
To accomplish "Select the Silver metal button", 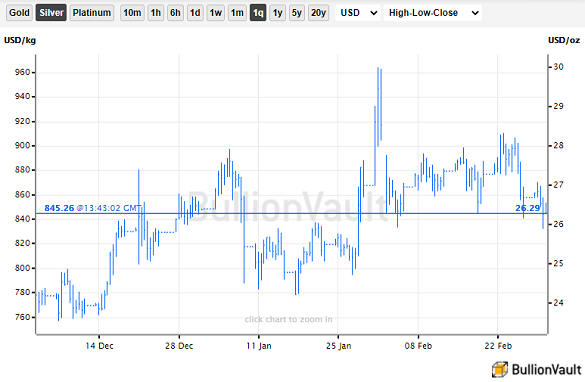I will (51, 13).
